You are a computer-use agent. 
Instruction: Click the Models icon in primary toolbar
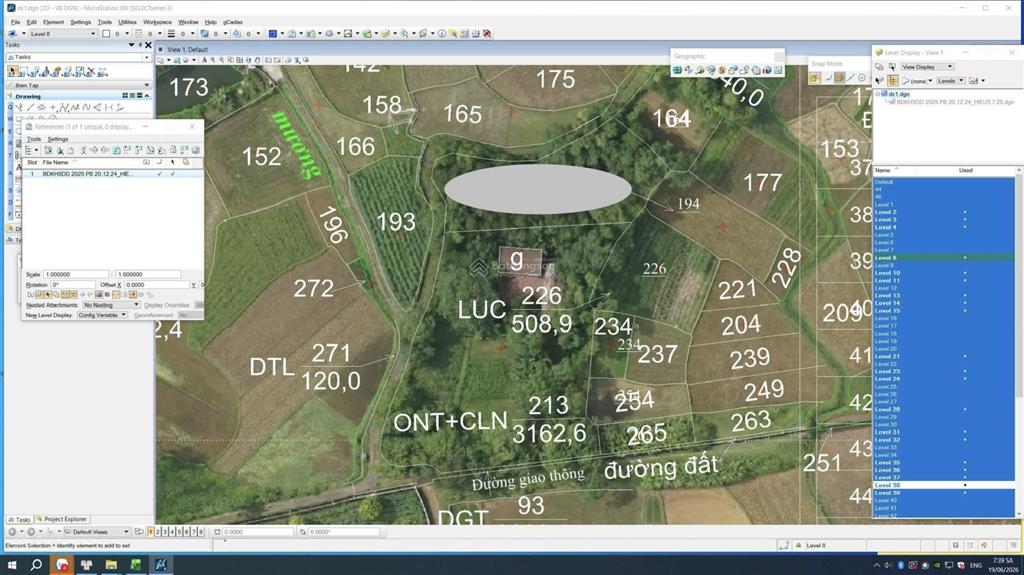[x=272, y=33]
